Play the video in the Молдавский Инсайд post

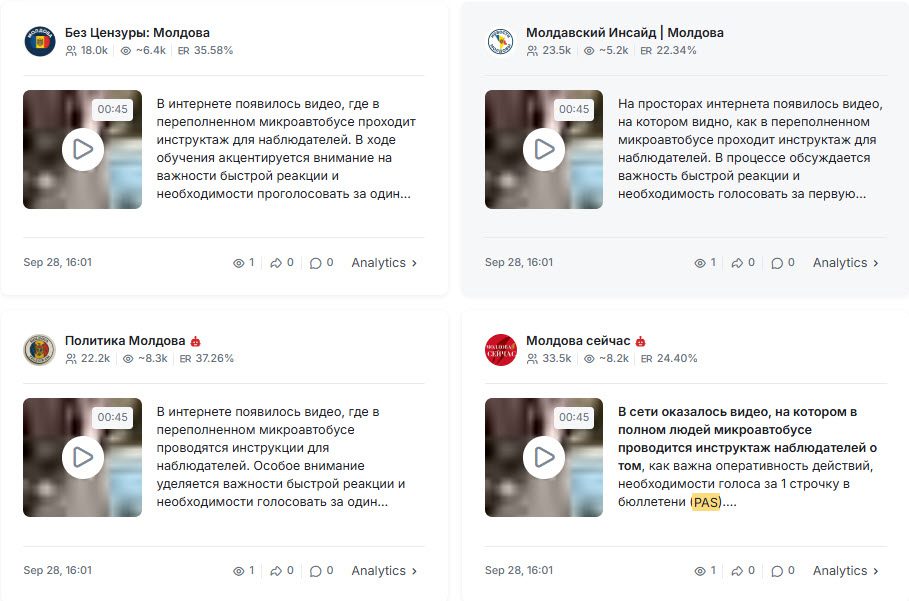point(544,150)
